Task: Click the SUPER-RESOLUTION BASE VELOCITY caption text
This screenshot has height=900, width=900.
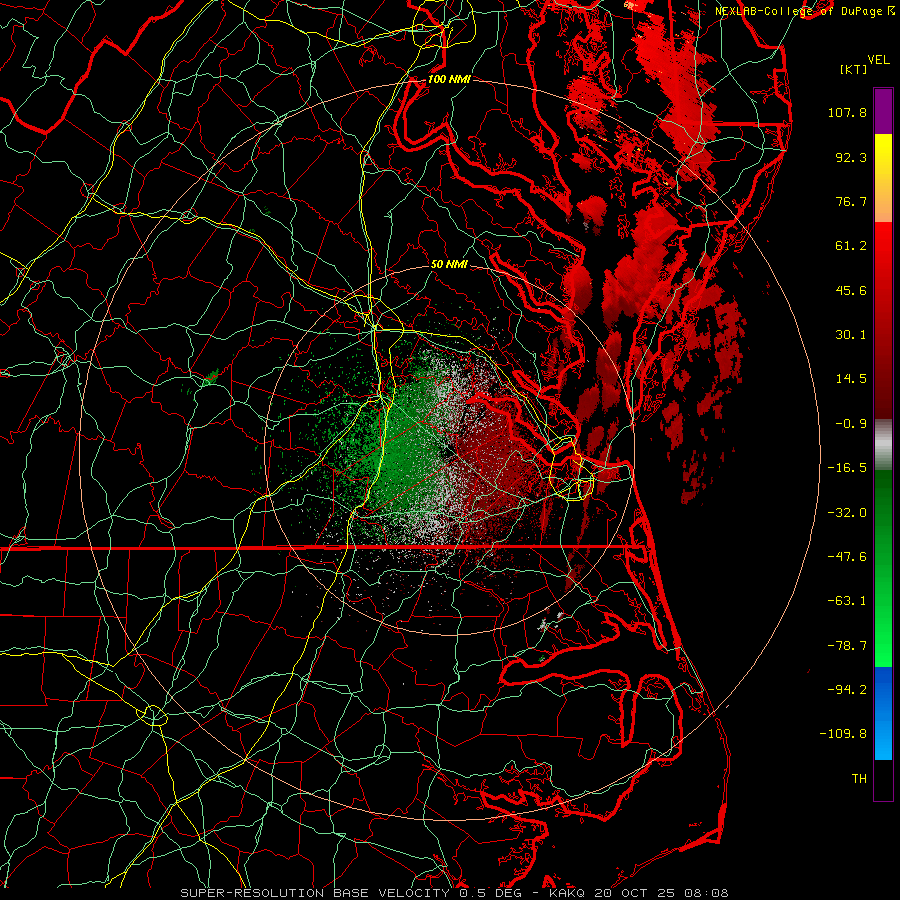Action: pyautogui.click(x=315, y=893)
